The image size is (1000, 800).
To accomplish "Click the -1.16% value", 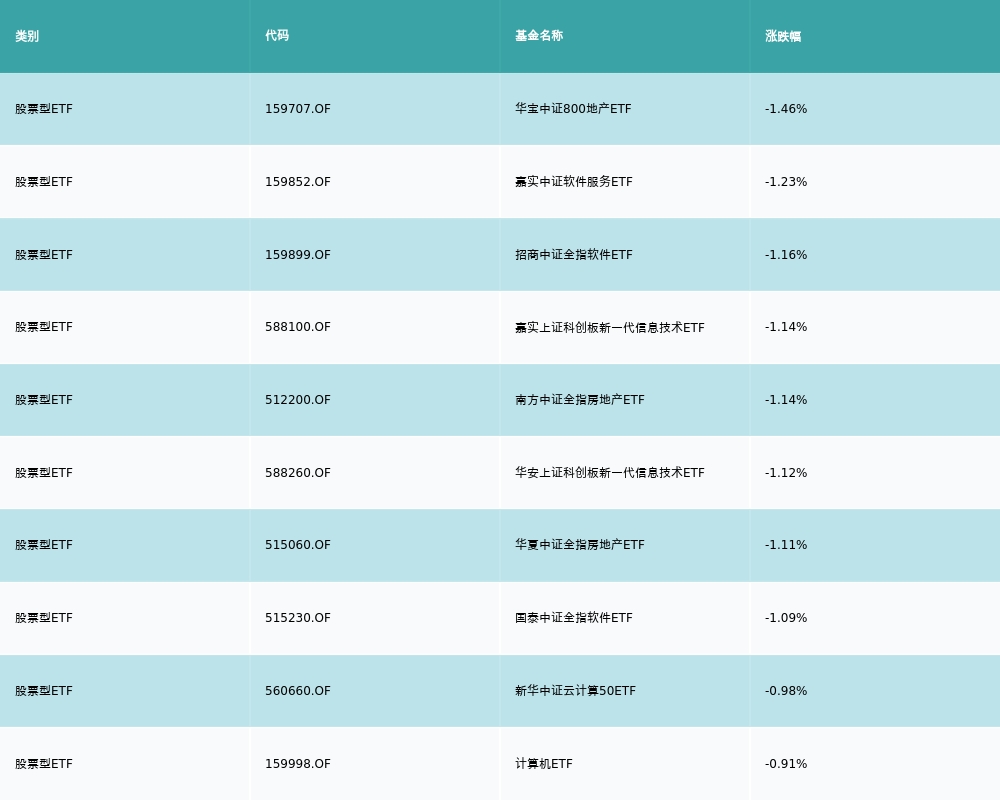I will click(786, 255).
